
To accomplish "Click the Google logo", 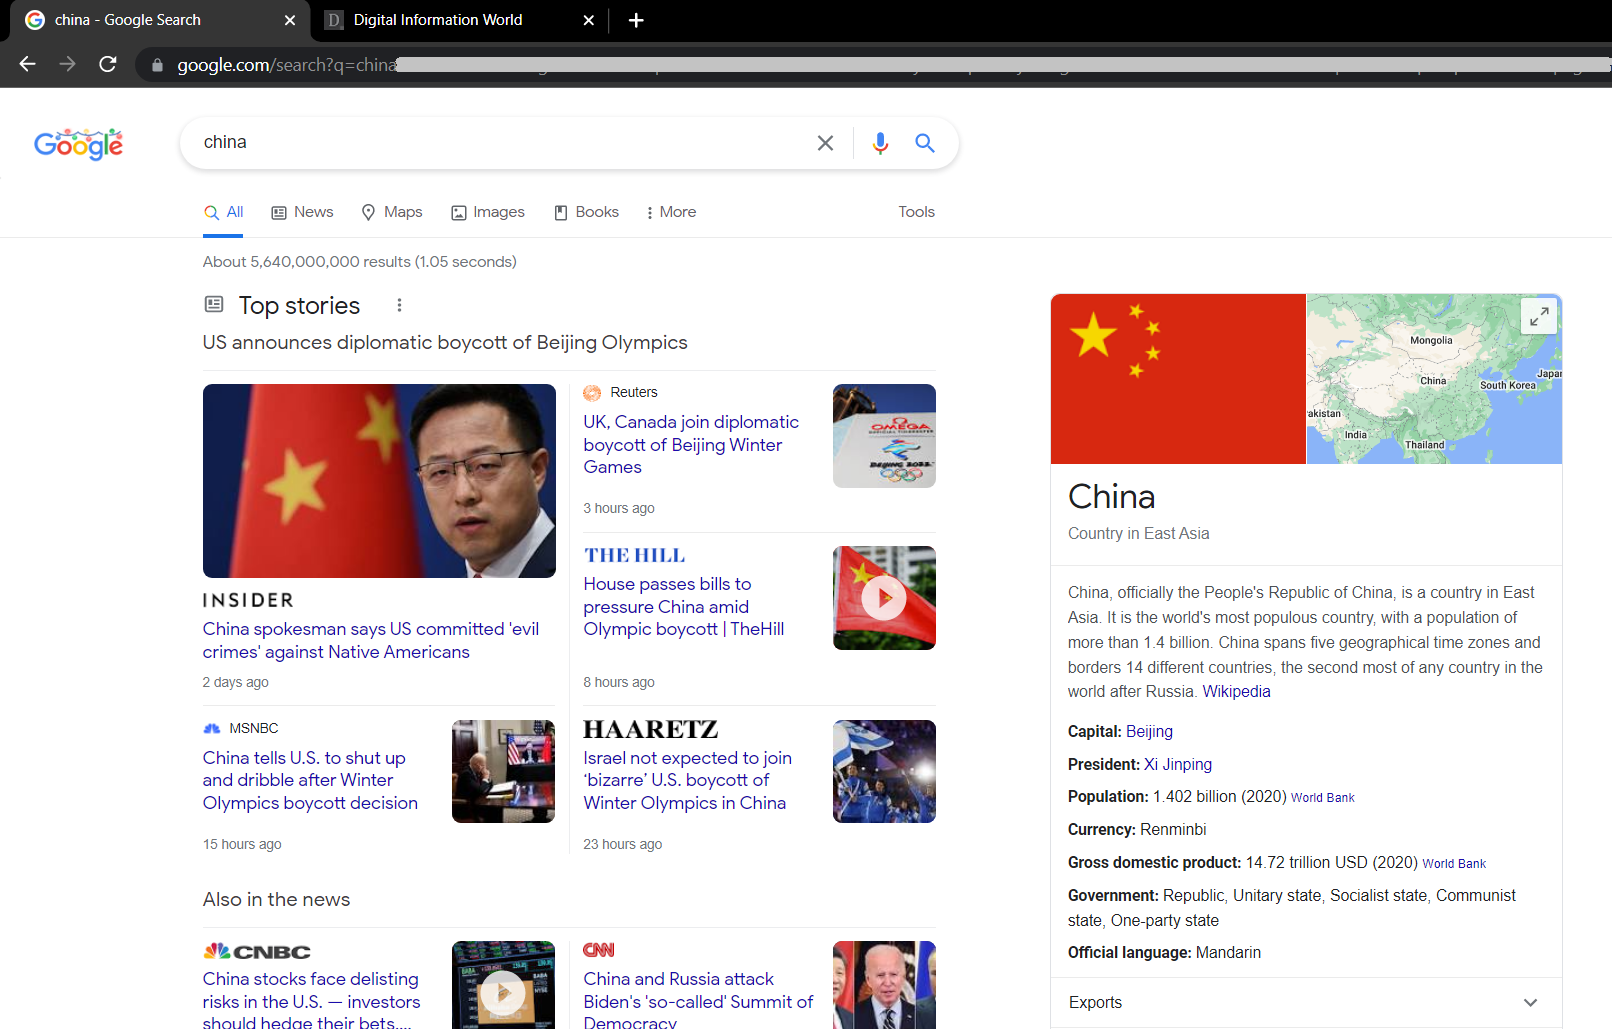I will tap(78, 144).
